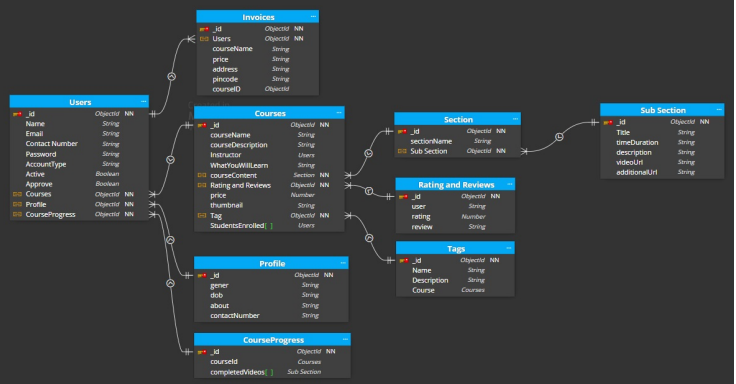The image size is (736, 384).
Task: Select the Courses _id primary key icon
Action: (202, 125)
